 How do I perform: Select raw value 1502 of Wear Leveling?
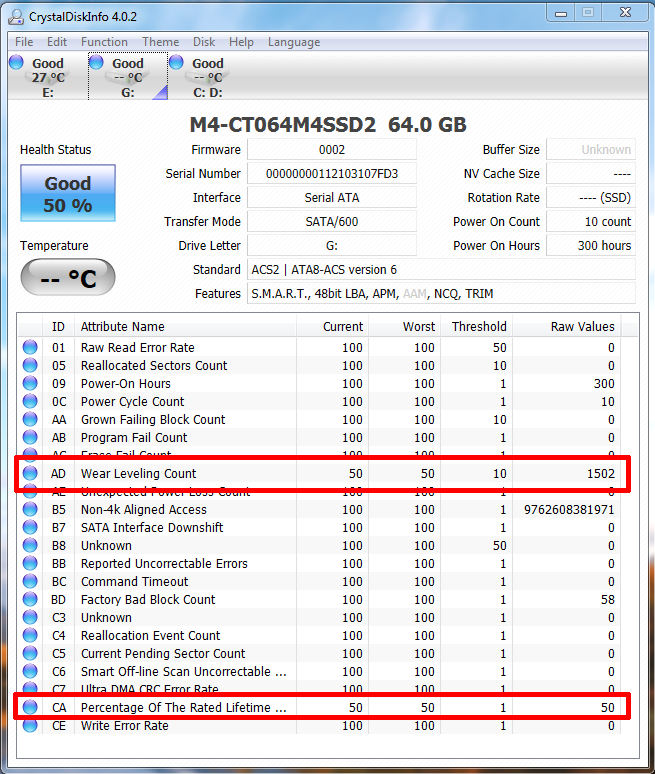tap(601, 473)
